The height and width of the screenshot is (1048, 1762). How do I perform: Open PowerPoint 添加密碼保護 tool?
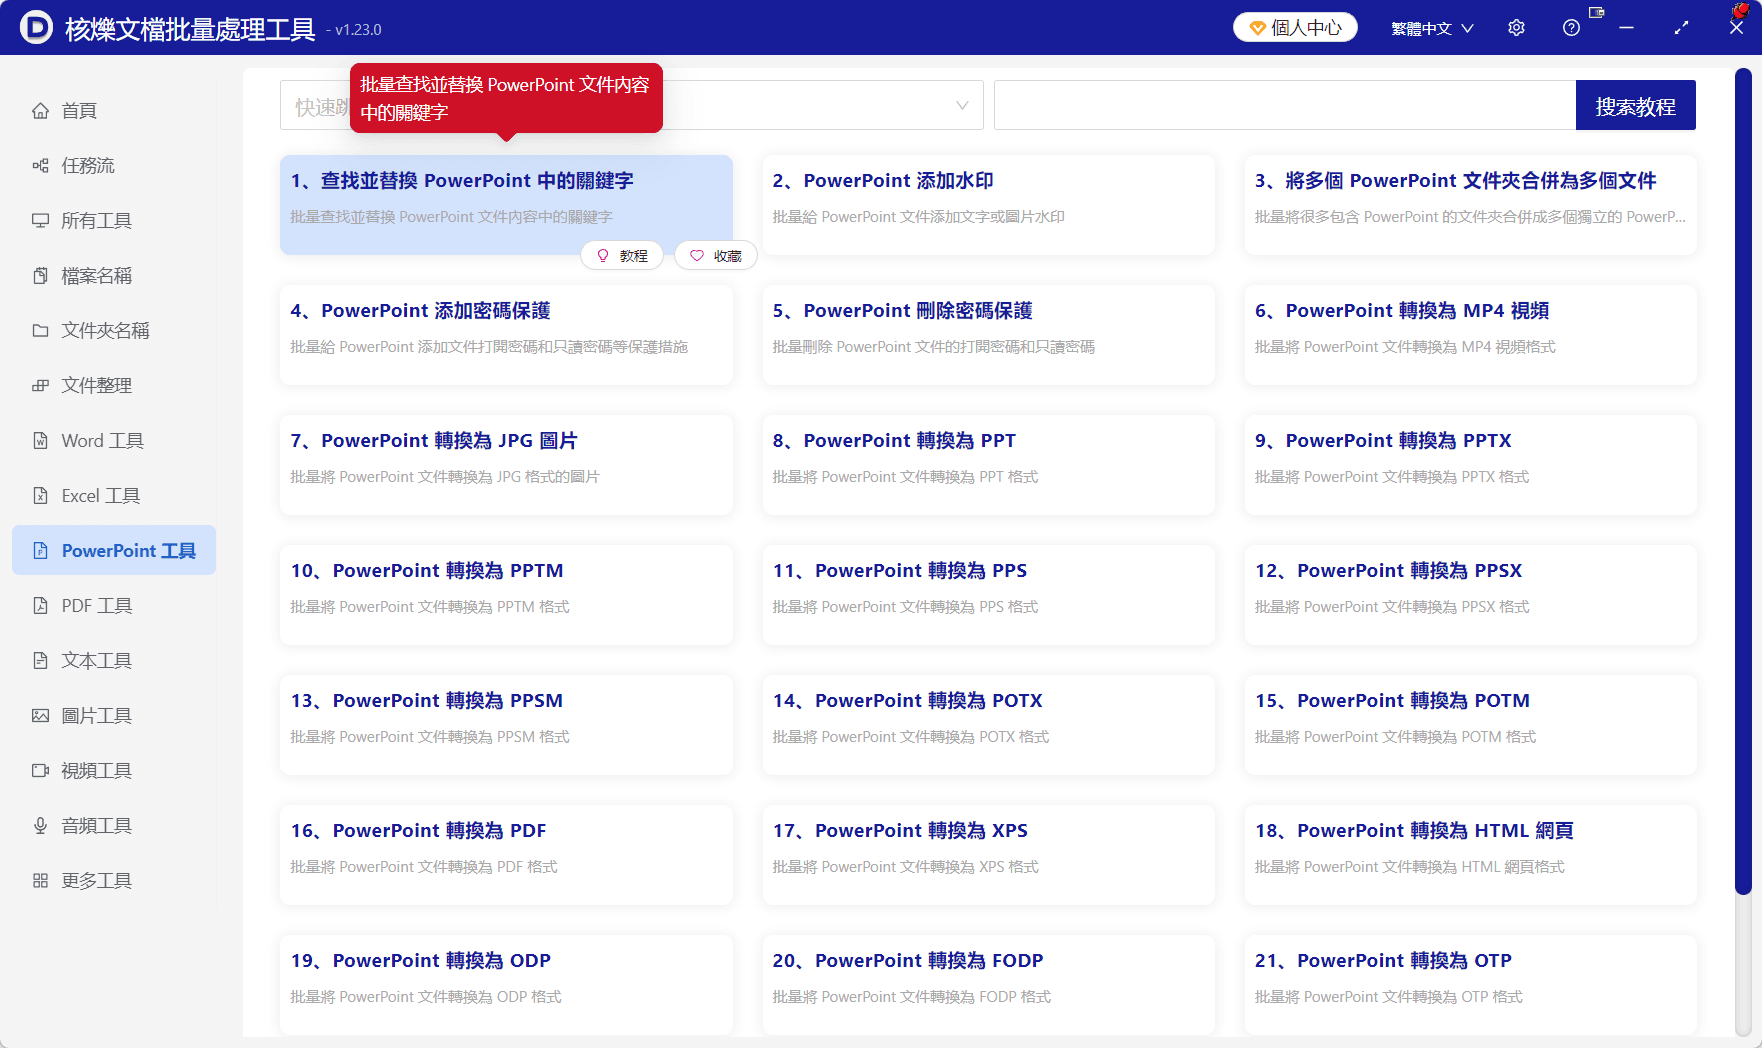coord(506,335)
